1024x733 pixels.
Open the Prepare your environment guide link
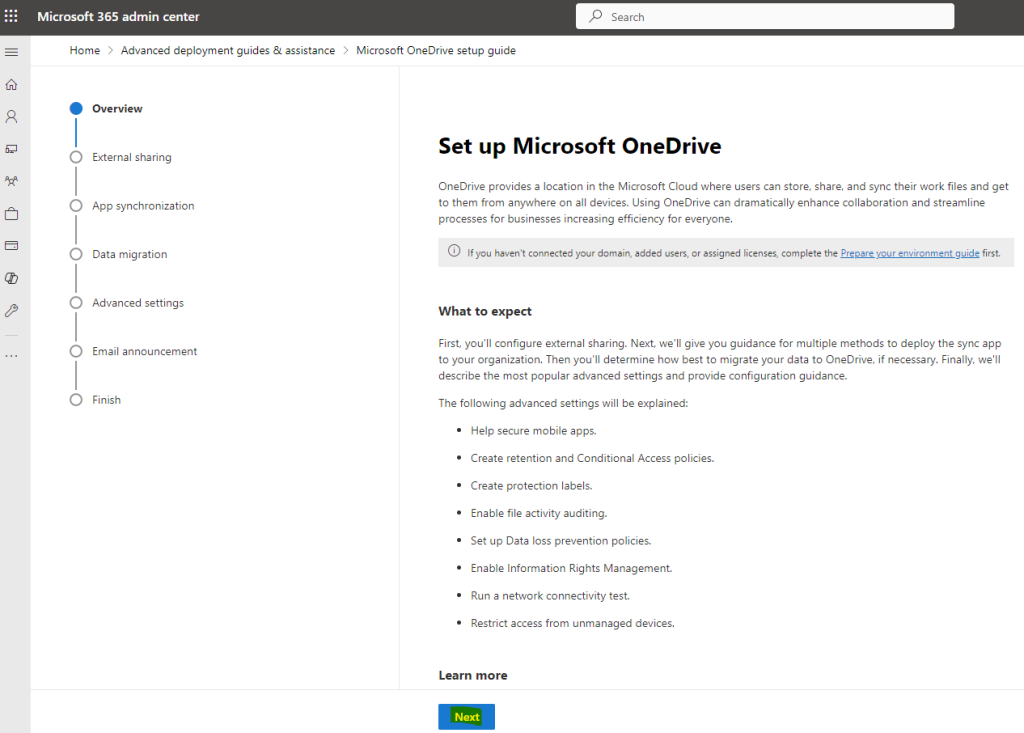[x=910, y=253]
